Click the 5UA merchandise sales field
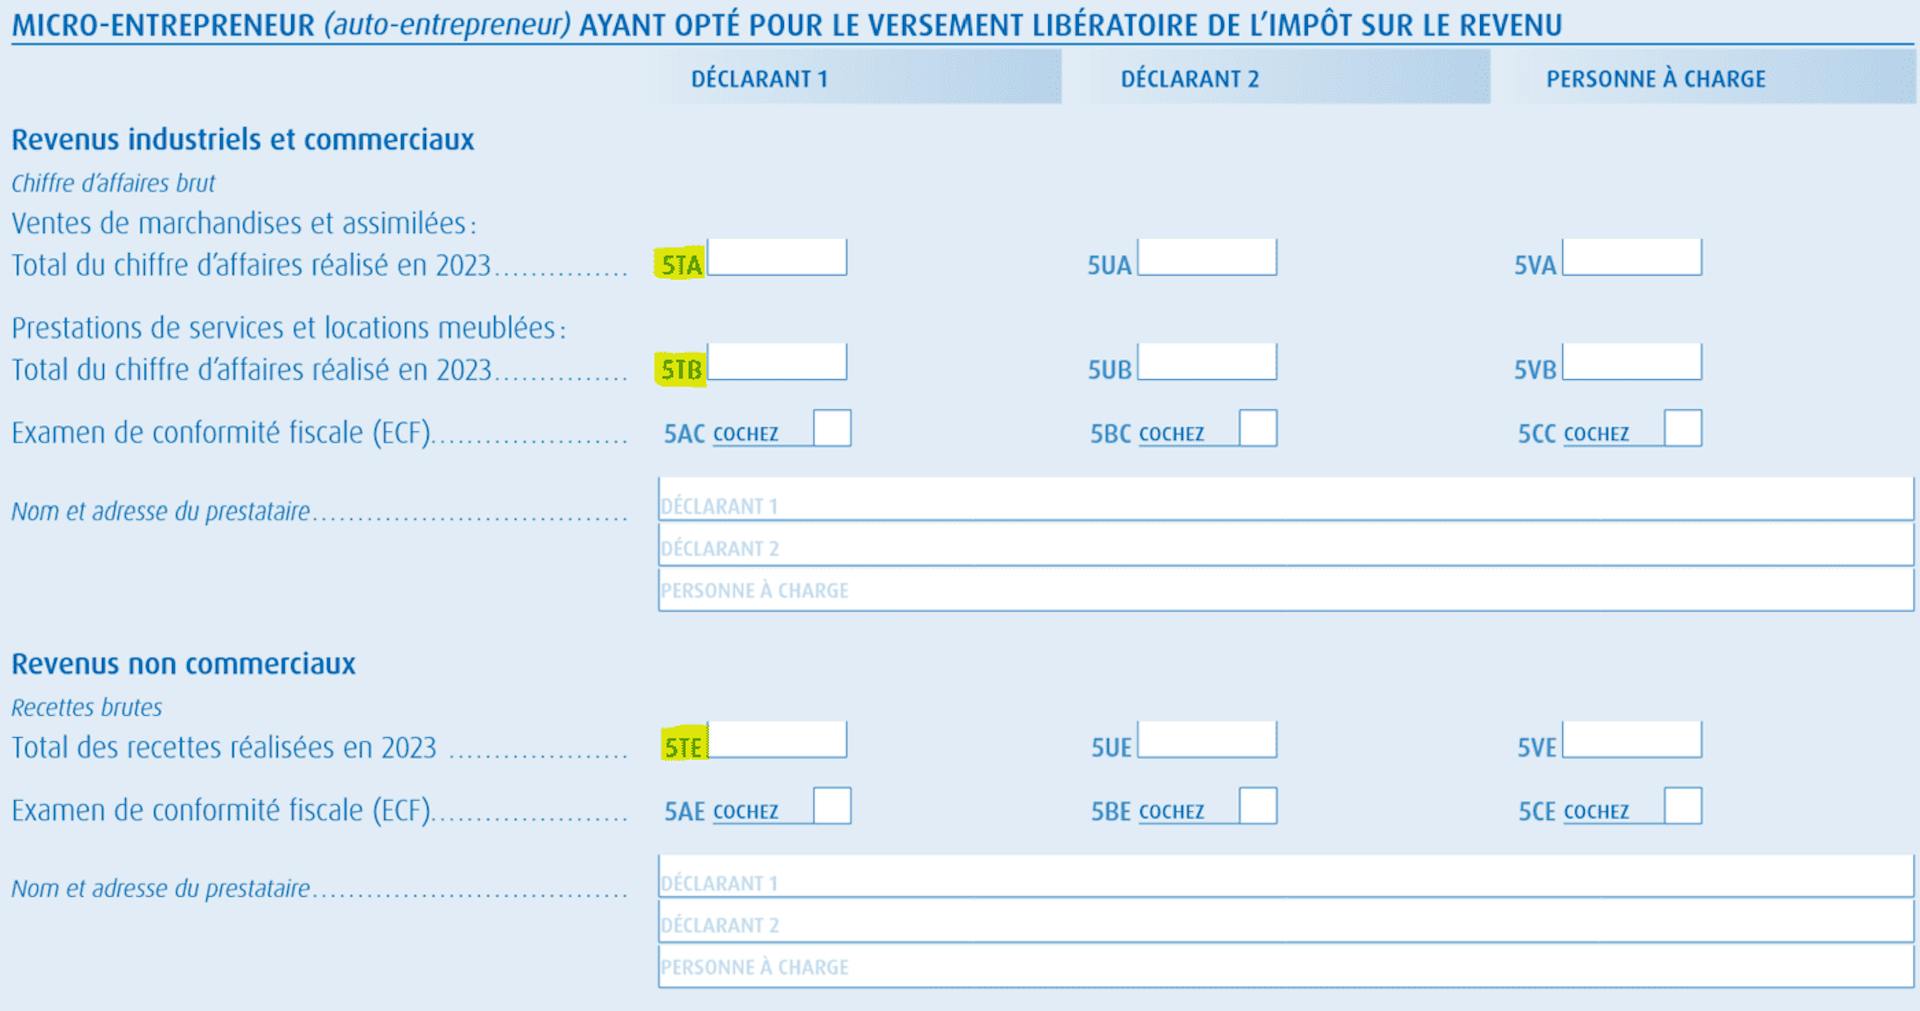The image size is (1920, 1011). [x=1207, y=258]
